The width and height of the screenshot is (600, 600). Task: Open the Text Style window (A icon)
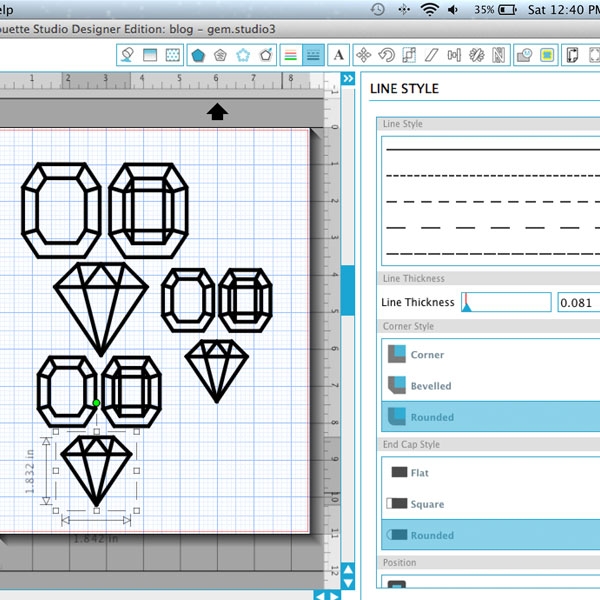[338, 55]
